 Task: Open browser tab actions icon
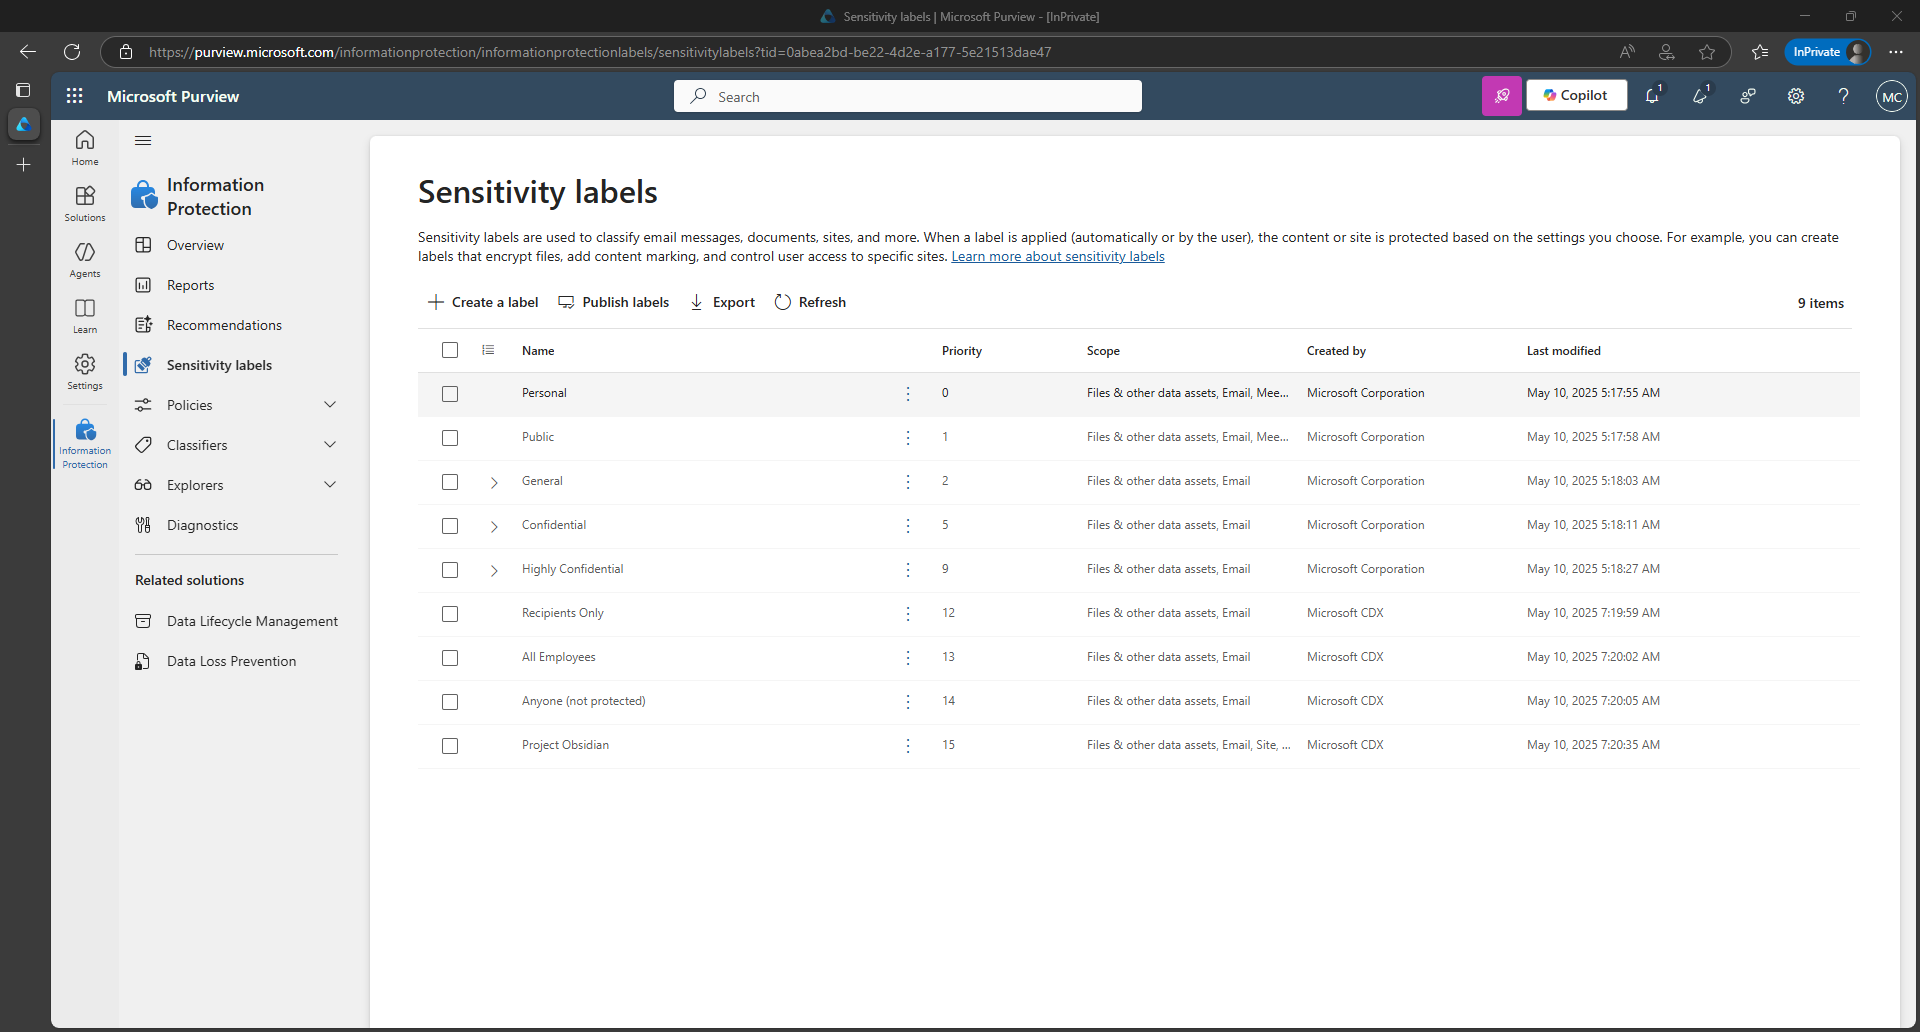[x=23, y=90]
